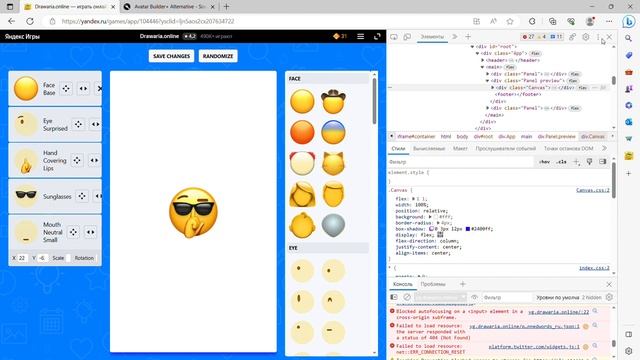This screenshot has width=640, height=360.
Task: Click the flip arrows icon in the Face Base layer
Action: [x=83, y=88]
